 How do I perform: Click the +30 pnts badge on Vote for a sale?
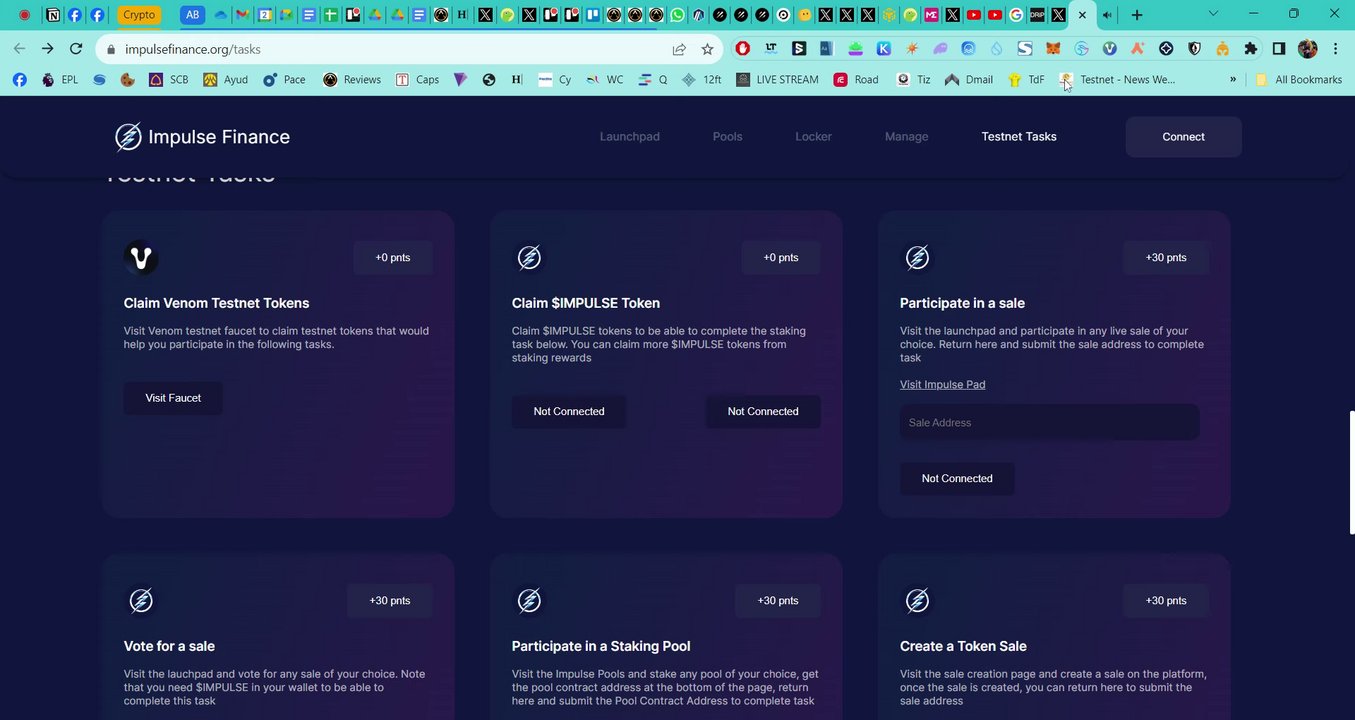[x=390, y=601]
